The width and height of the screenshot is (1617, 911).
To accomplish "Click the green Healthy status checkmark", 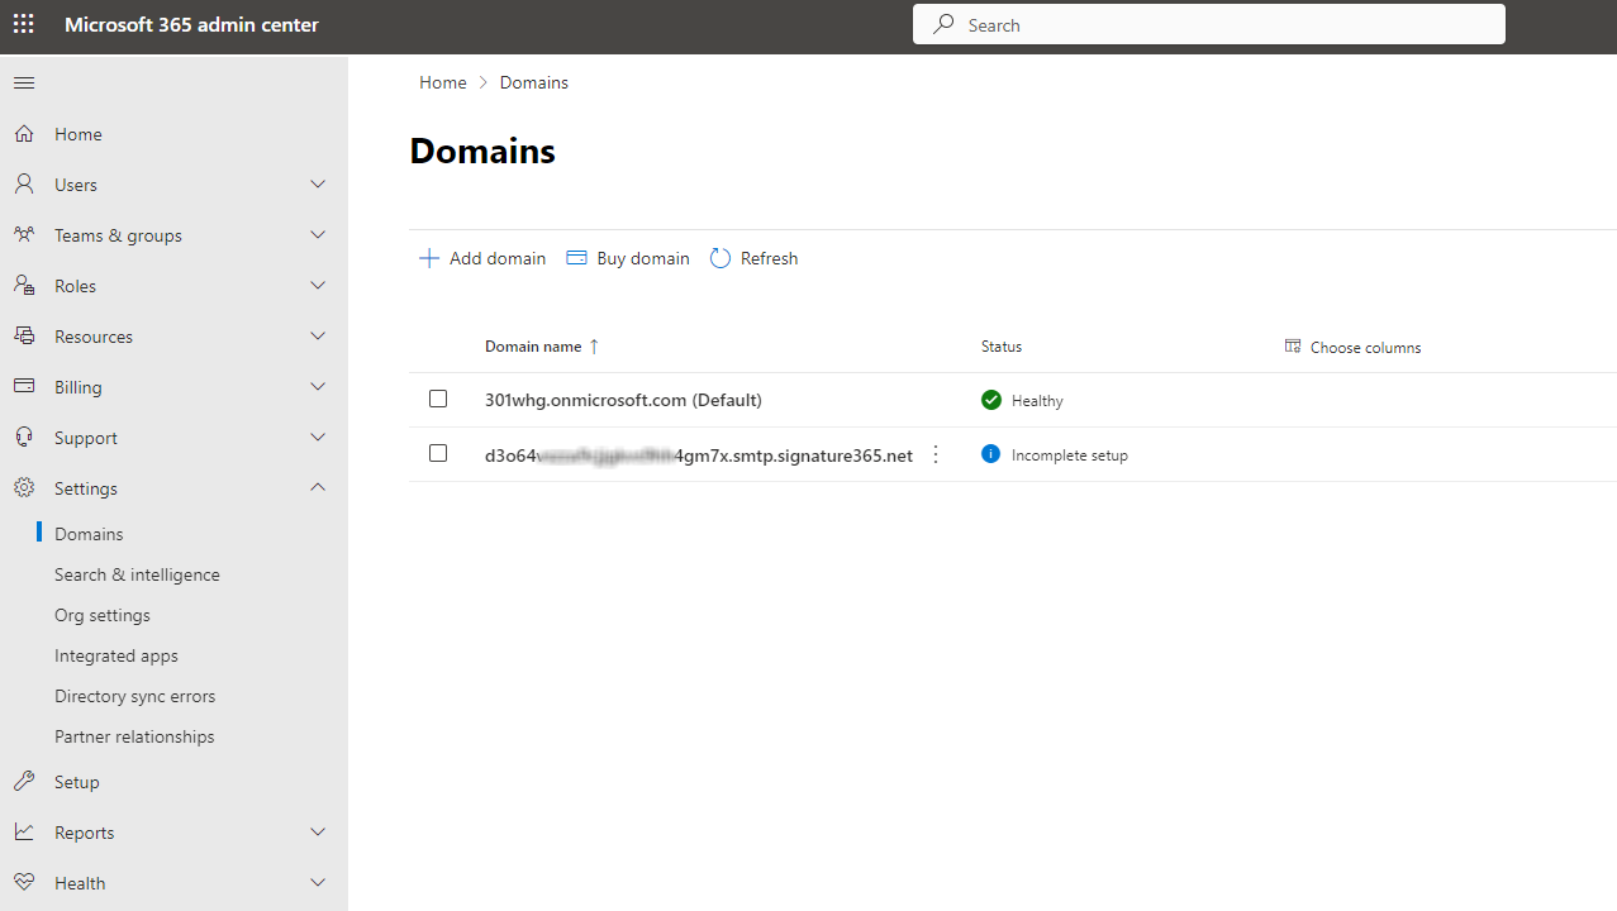I will point(991,400).
